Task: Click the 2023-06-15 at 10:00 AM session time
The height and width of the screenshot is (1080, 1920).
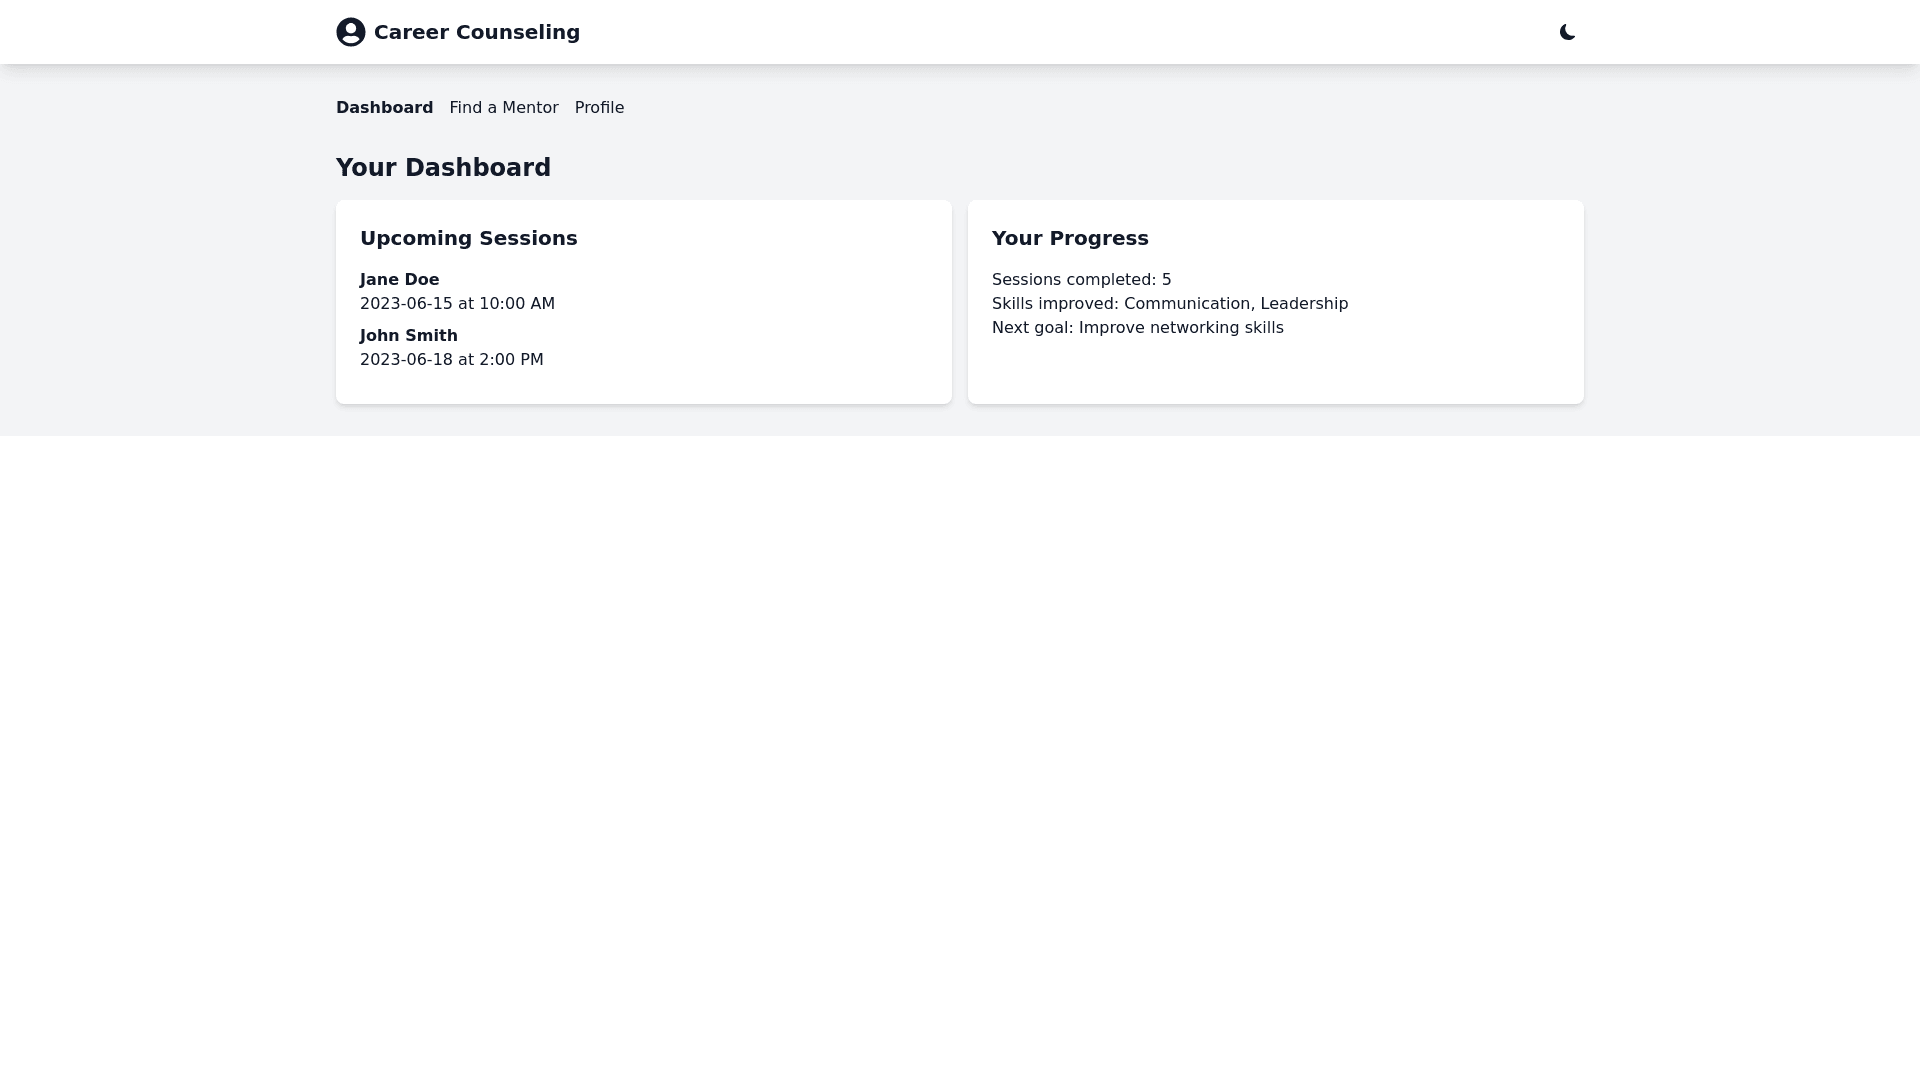Action: point(457,303)
